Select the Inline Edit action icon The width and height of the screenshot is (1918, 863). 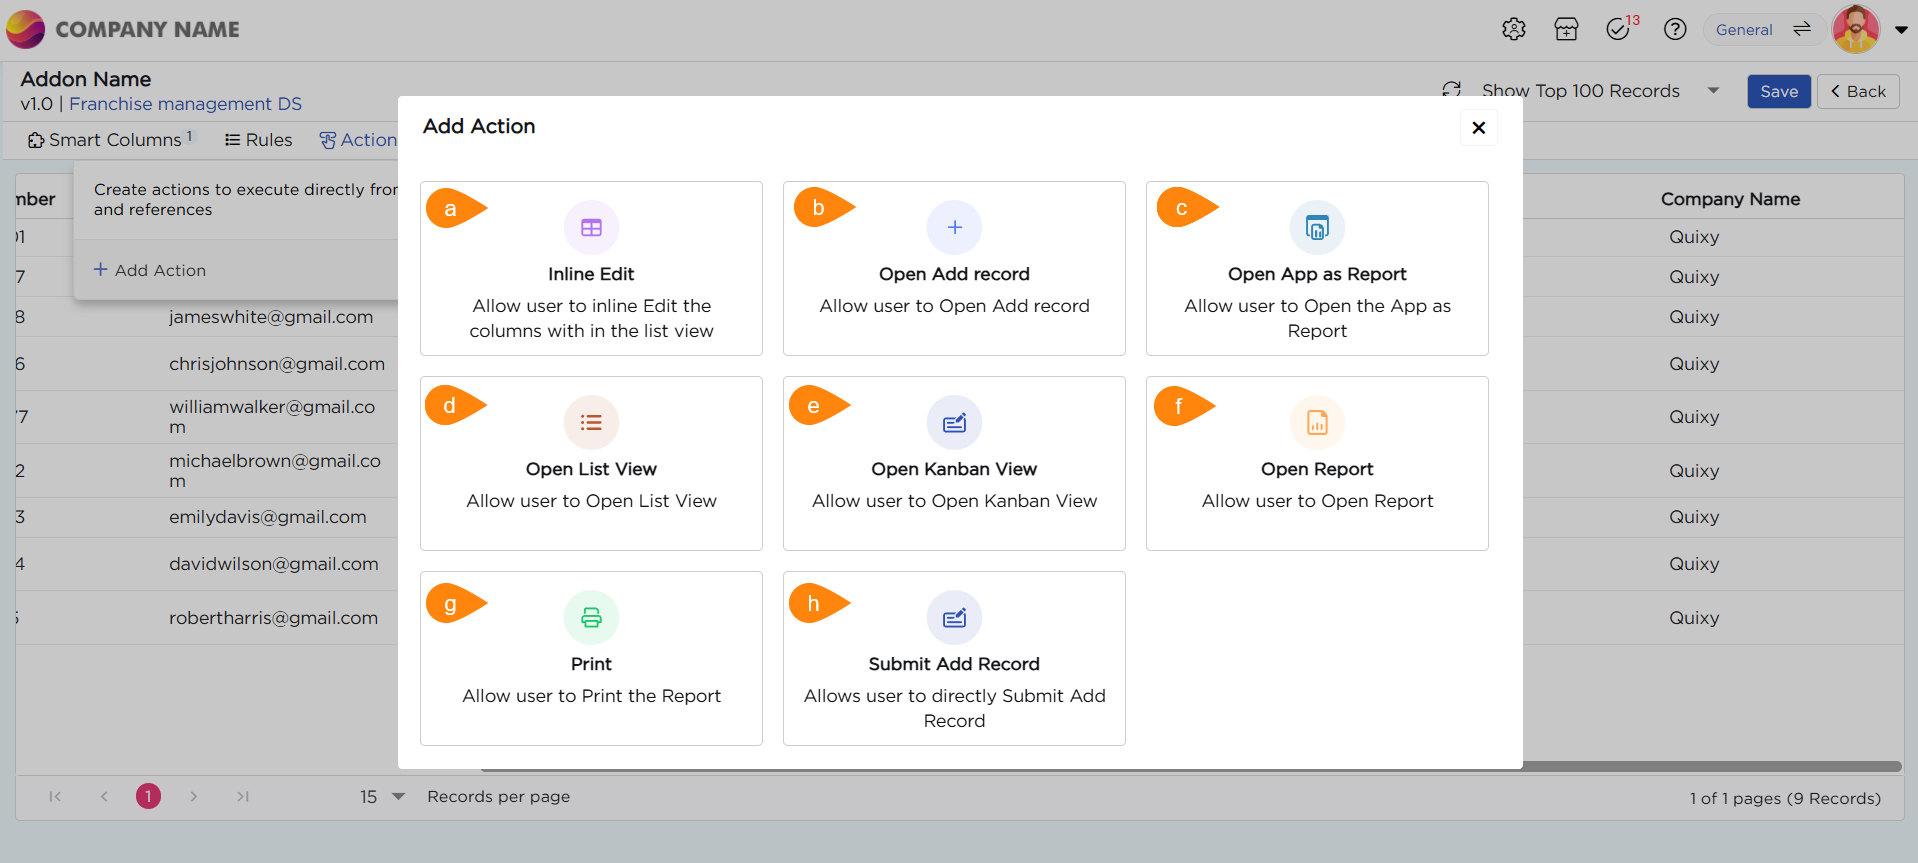591,228
